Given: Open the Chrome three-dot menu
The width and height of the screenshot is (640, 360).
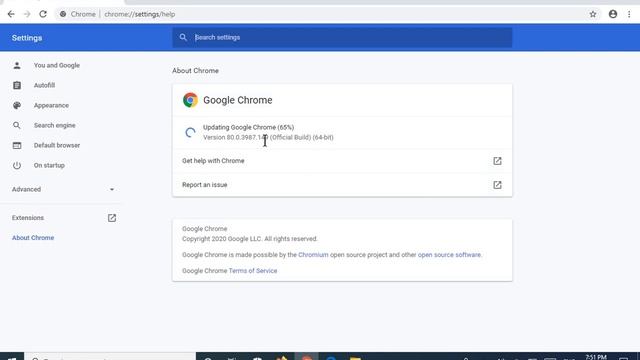Looking at the screenshot, I should click(x=629, y=14).
